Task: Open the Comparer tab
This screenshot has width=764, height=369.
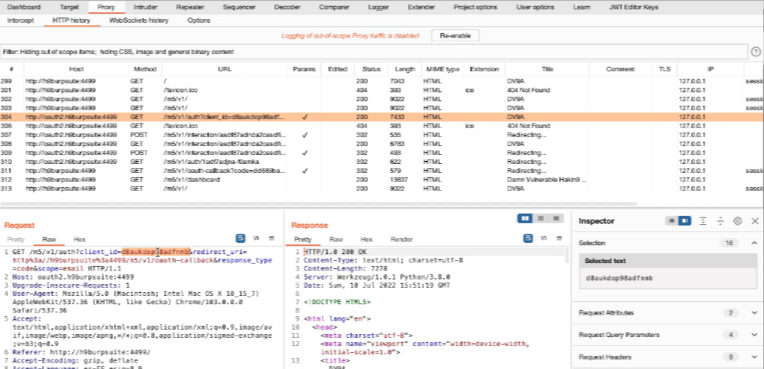Action: [334, 7]
